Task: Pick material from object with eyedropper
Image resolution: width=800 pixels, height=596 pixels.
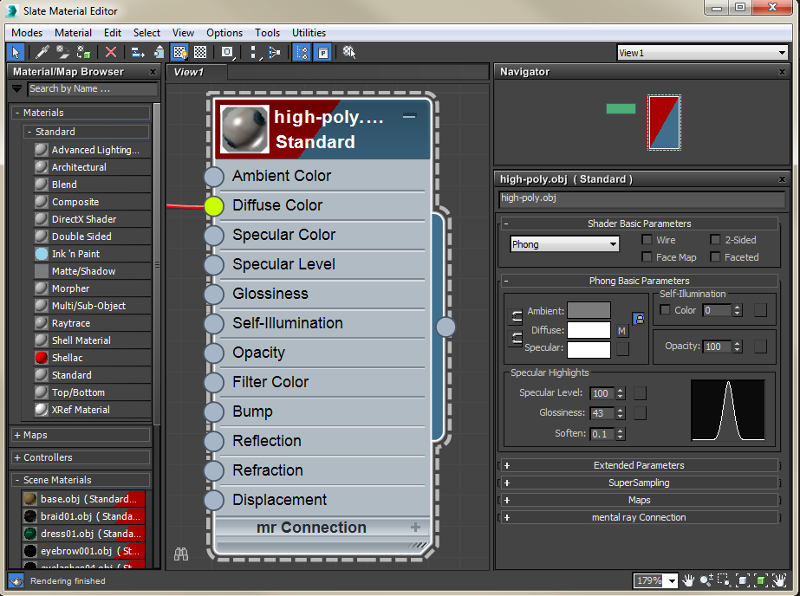Action: [x=42, y=52]
